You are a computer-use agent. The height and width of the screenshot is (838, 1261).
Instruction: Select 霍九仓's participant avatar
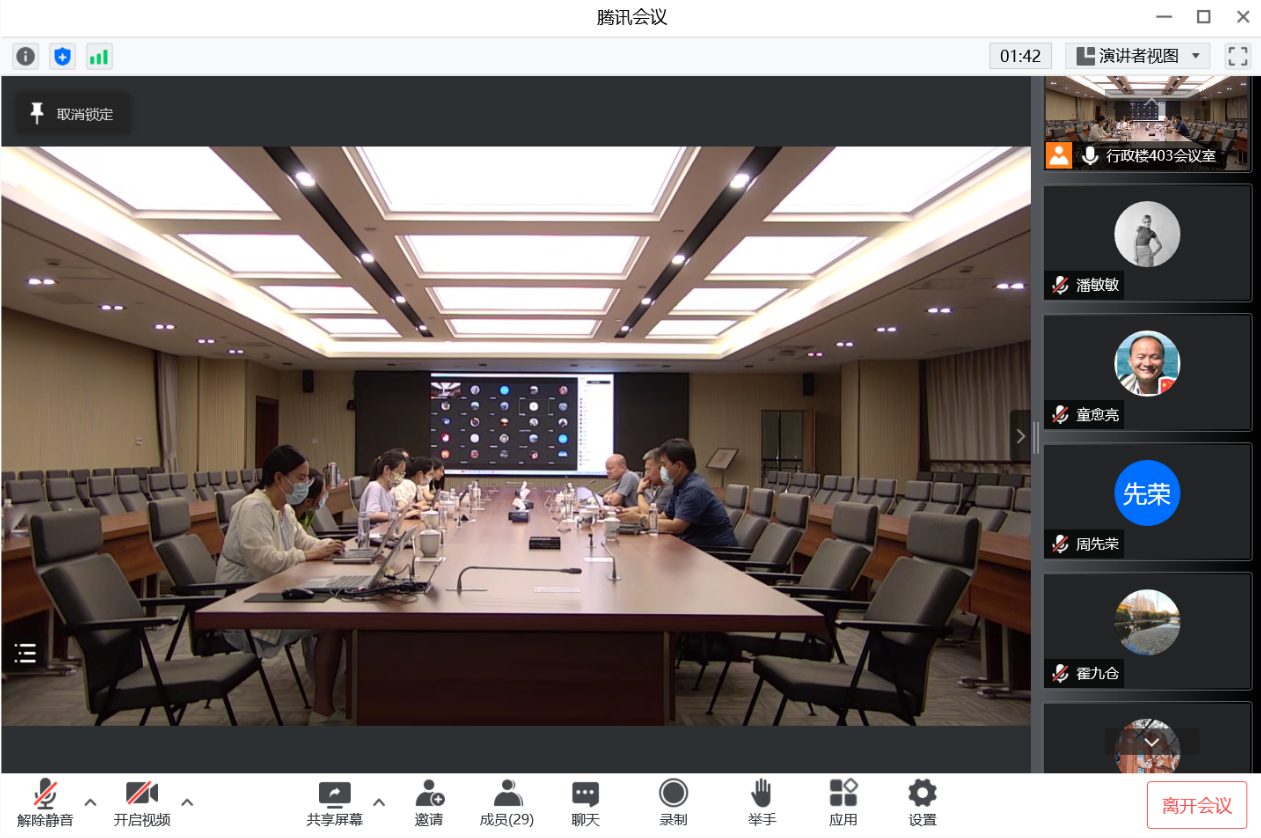pyautogui.click(x=1147, y=622)
